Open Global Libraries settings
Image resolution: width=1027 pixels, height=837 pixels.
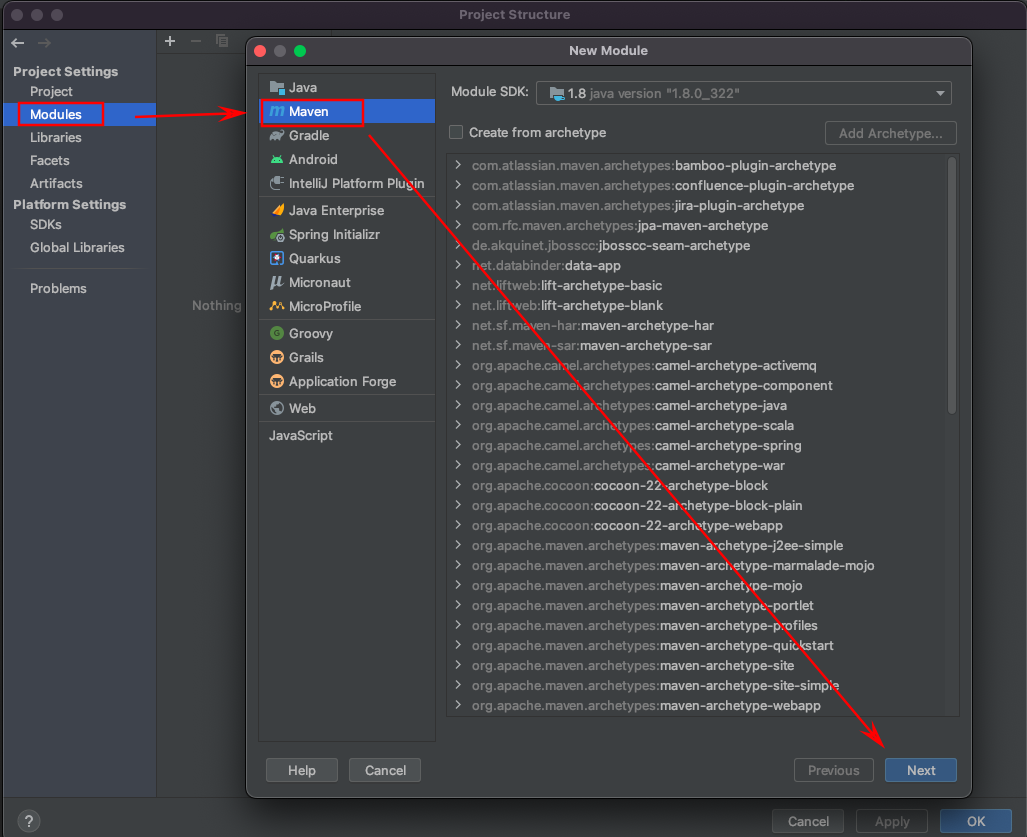(77, 248)
